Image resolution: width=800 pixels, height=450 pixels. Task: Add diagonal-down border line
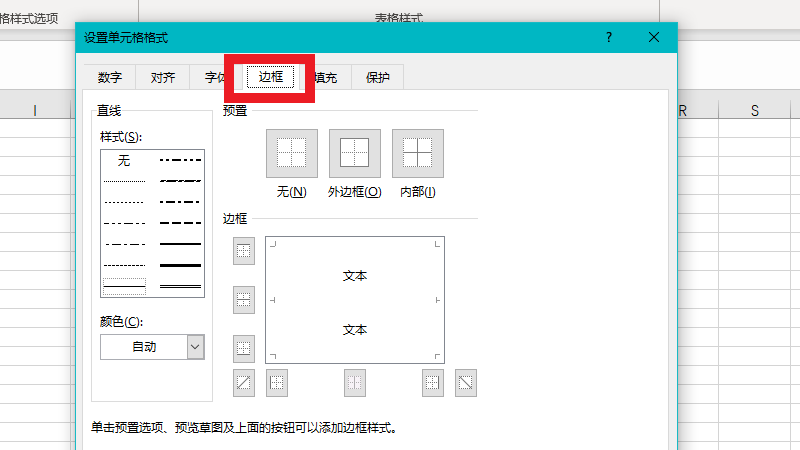pyautogui.click(x=465, y=381)
